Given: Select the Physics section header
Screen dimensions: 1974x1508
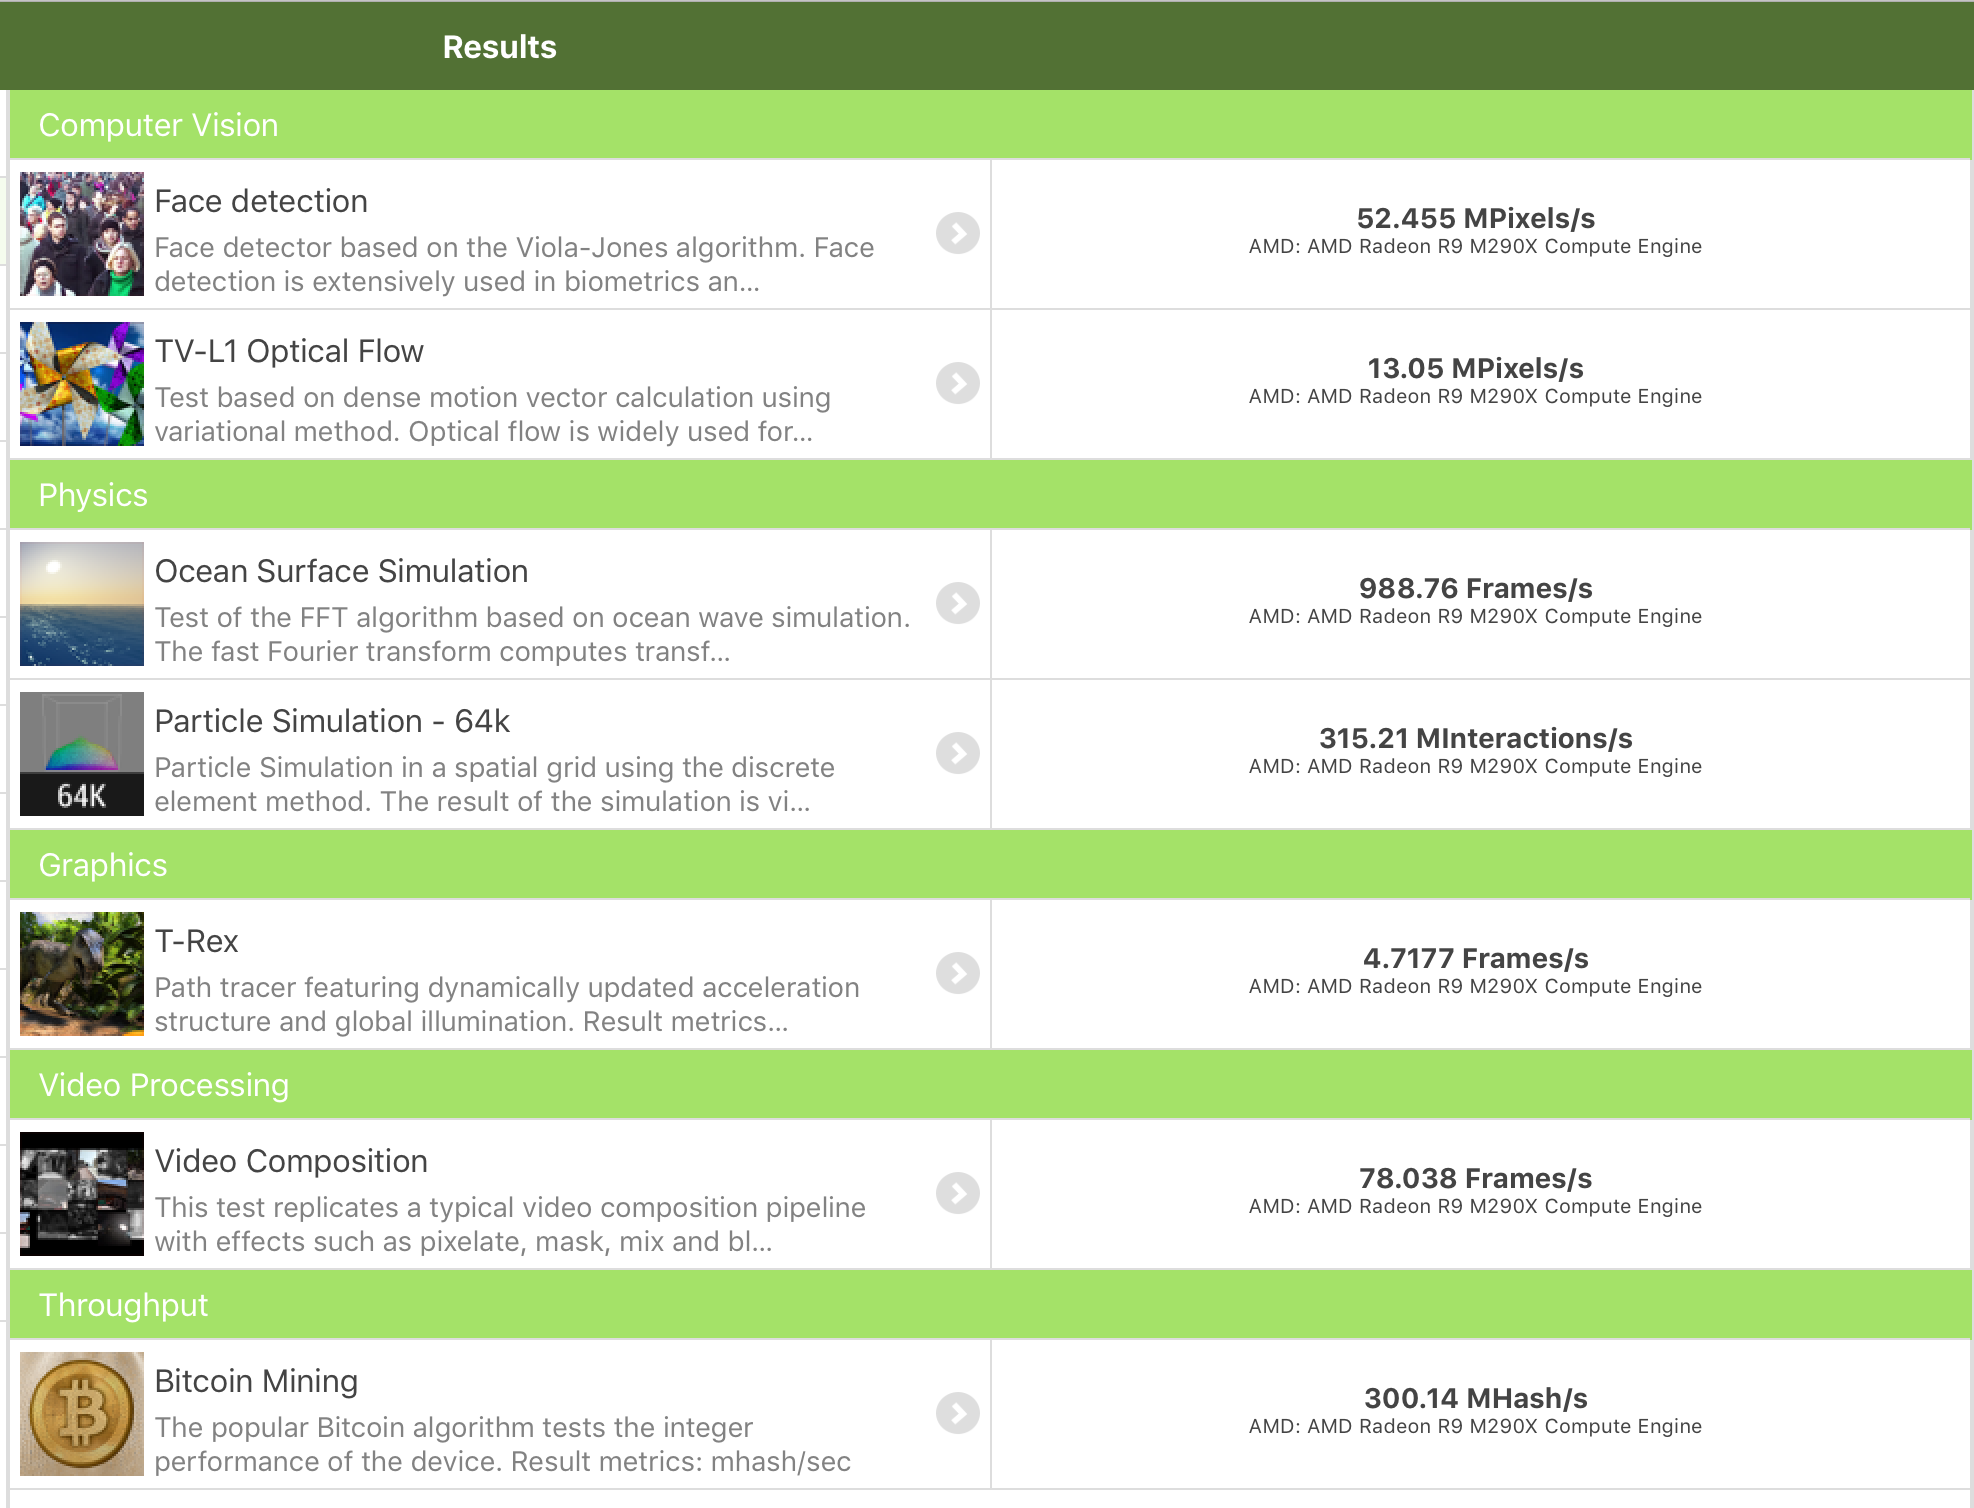Looking at the screenshot, I should click(990, 495).
